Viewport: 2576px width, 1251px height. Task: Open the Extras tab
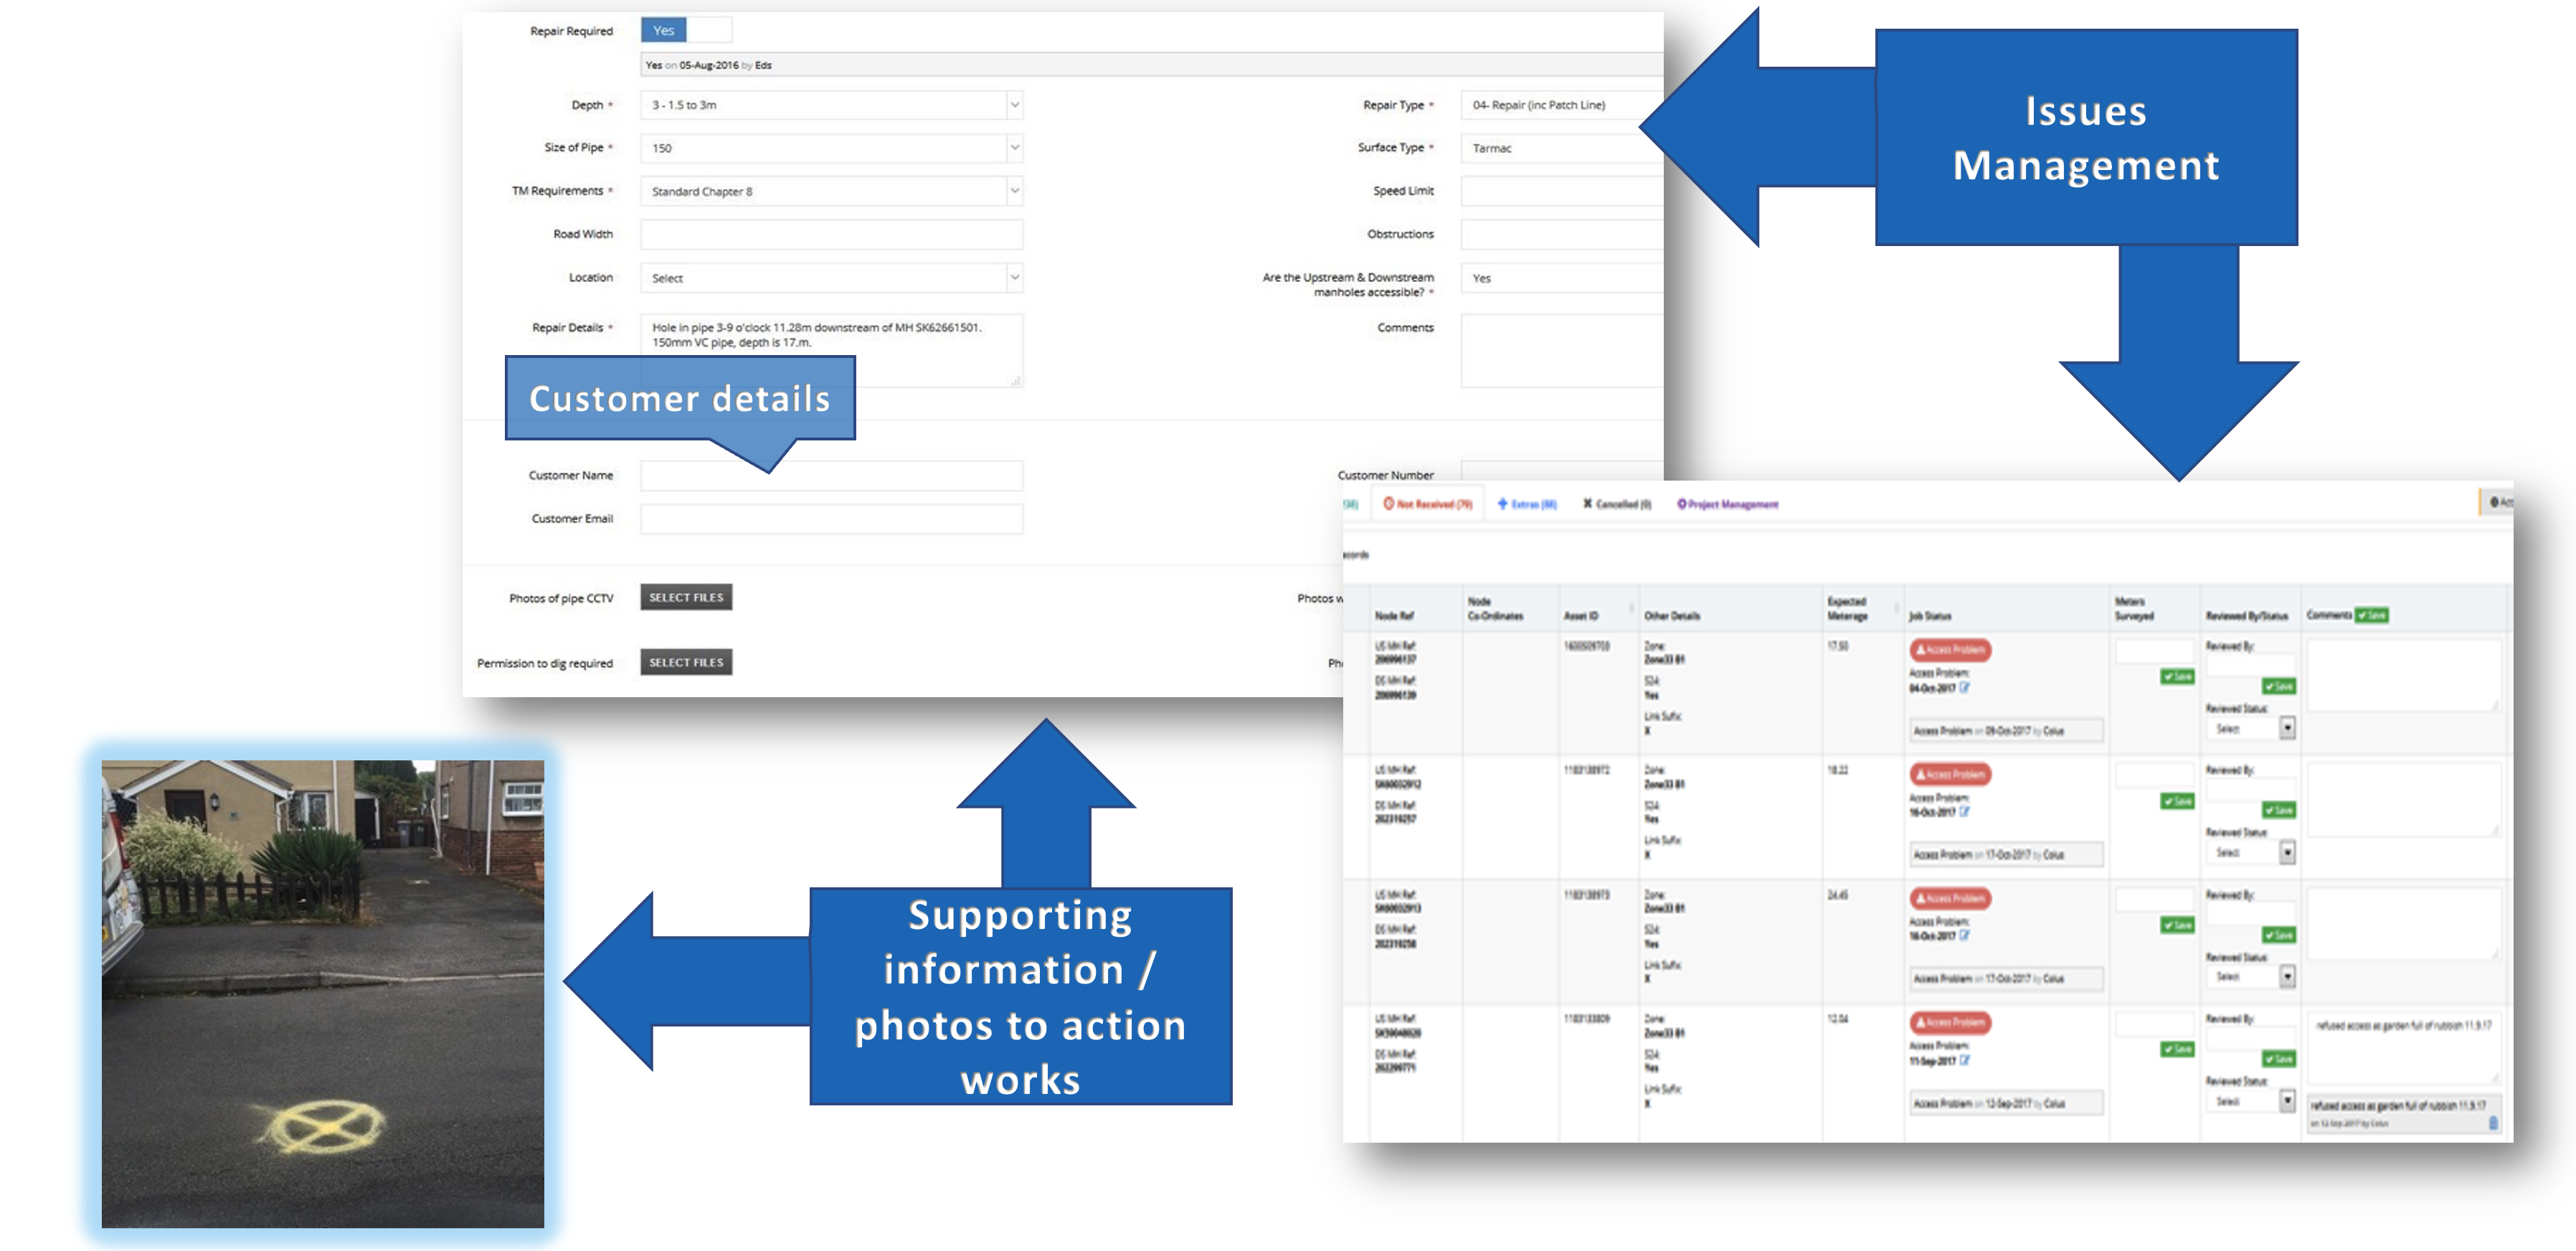point(1527,504)
